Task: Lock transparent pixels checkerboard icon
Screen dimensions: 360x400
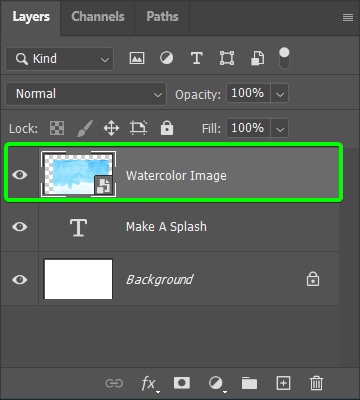Action: [57, 128]
